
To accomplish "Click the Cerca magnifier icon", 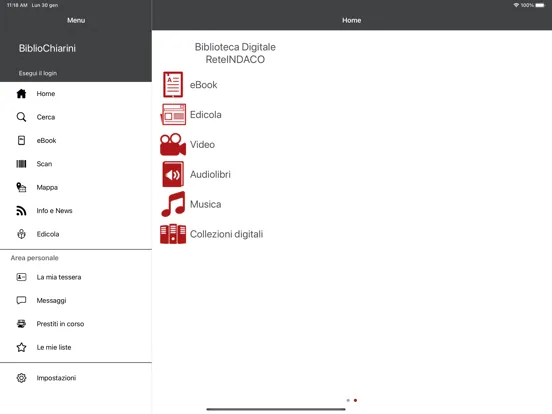I will click(21, 117).
